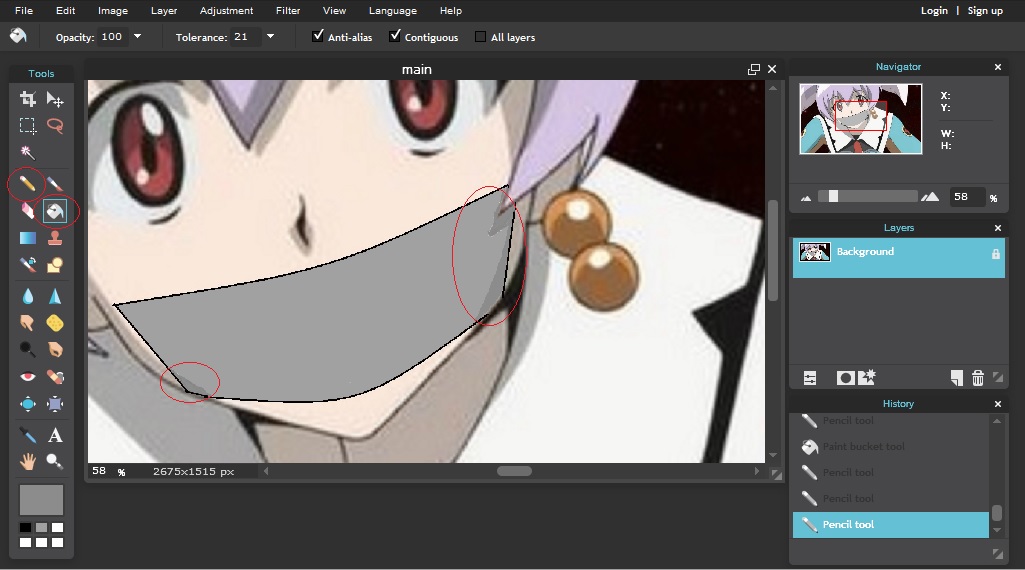Select the Zoom magnifier tool

55,462
